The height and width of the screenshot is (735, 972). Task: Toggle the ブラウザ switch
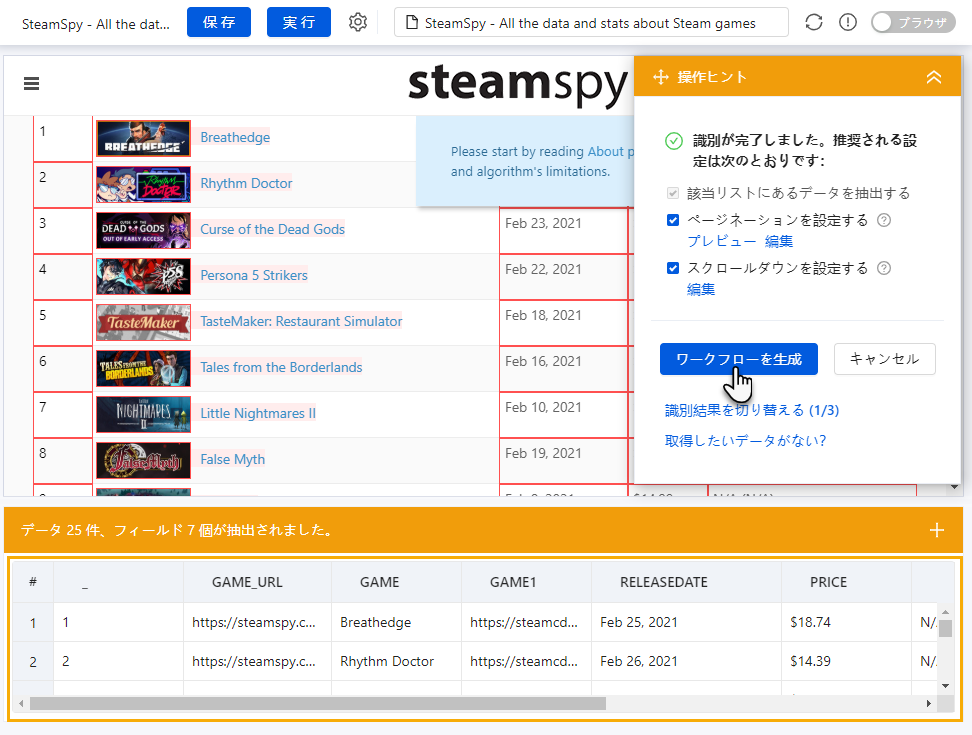(913, 23)
